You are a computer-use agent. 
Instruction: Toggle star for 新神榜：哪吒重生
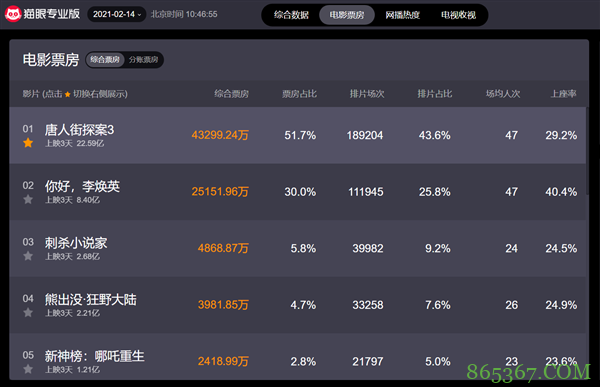(x=28, y=369)
